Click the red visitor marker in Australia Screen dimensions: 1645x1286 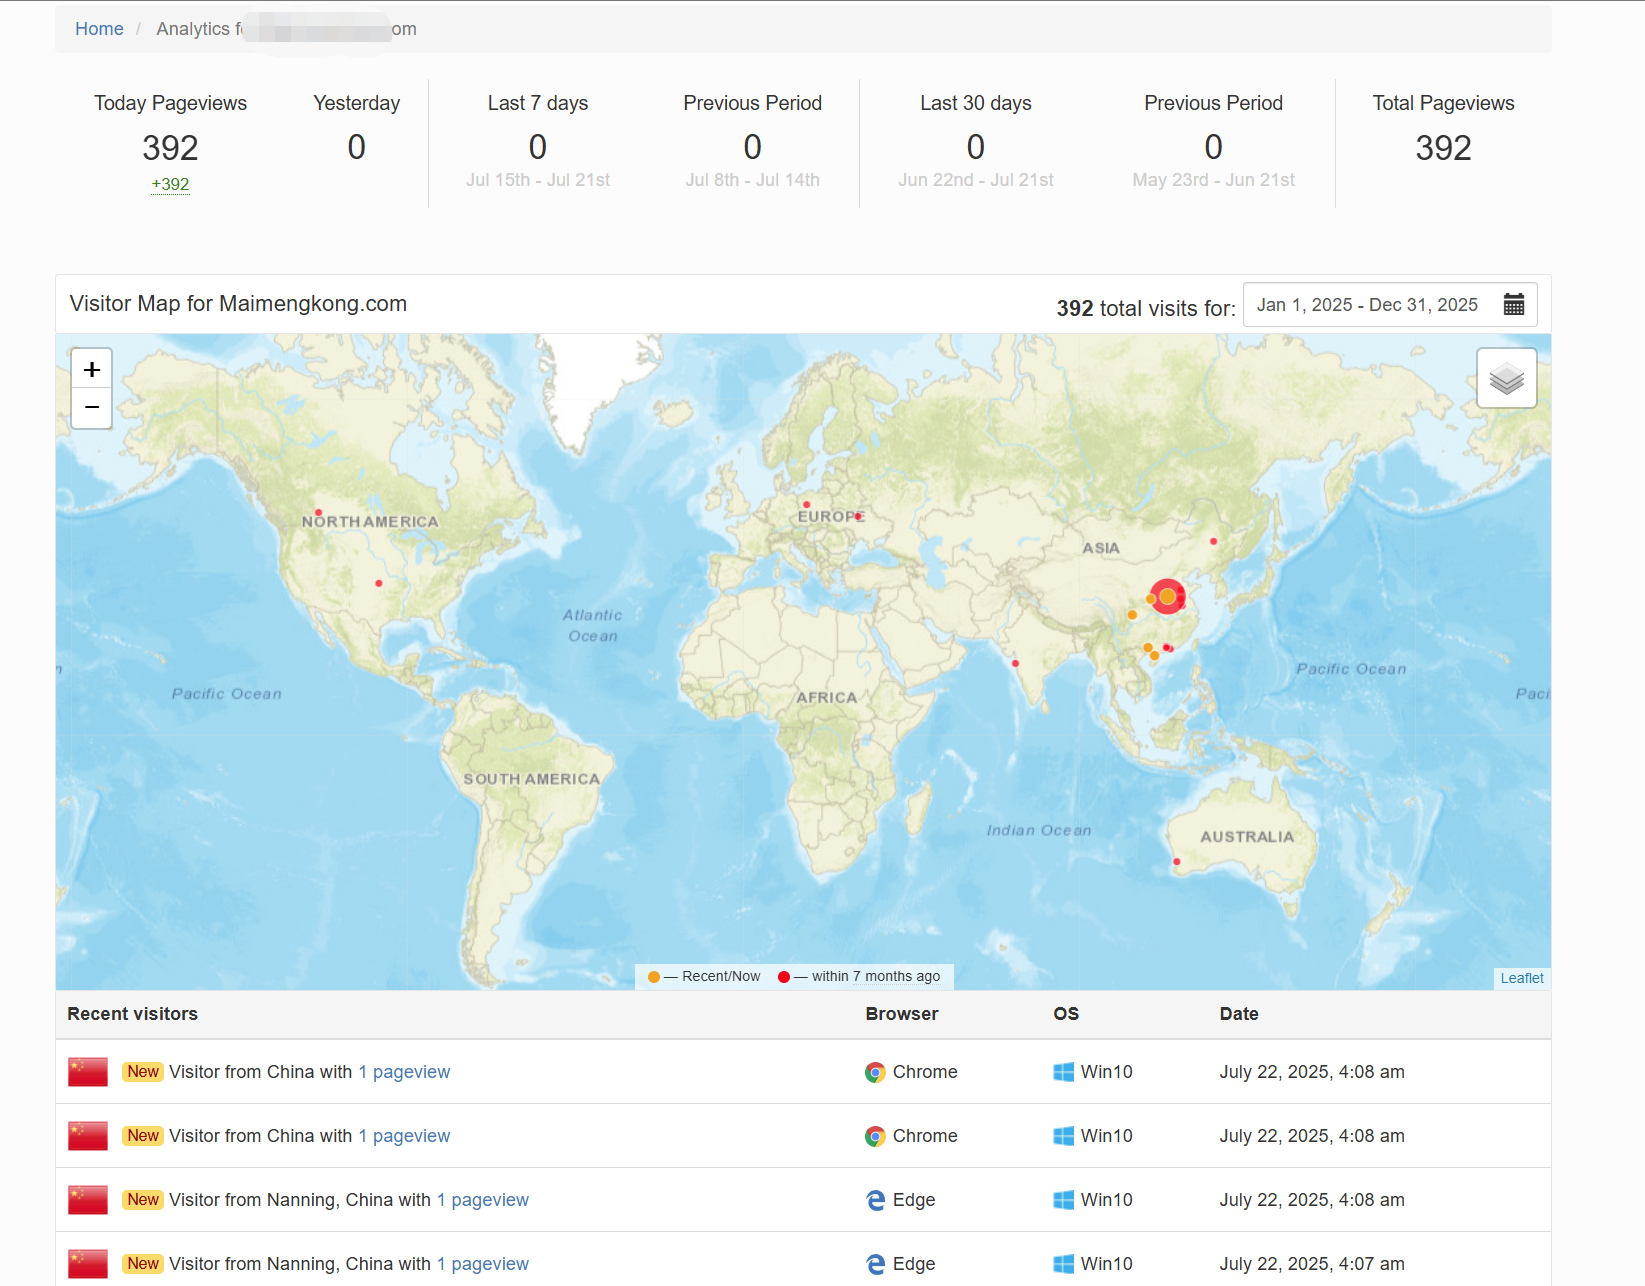1177,861
